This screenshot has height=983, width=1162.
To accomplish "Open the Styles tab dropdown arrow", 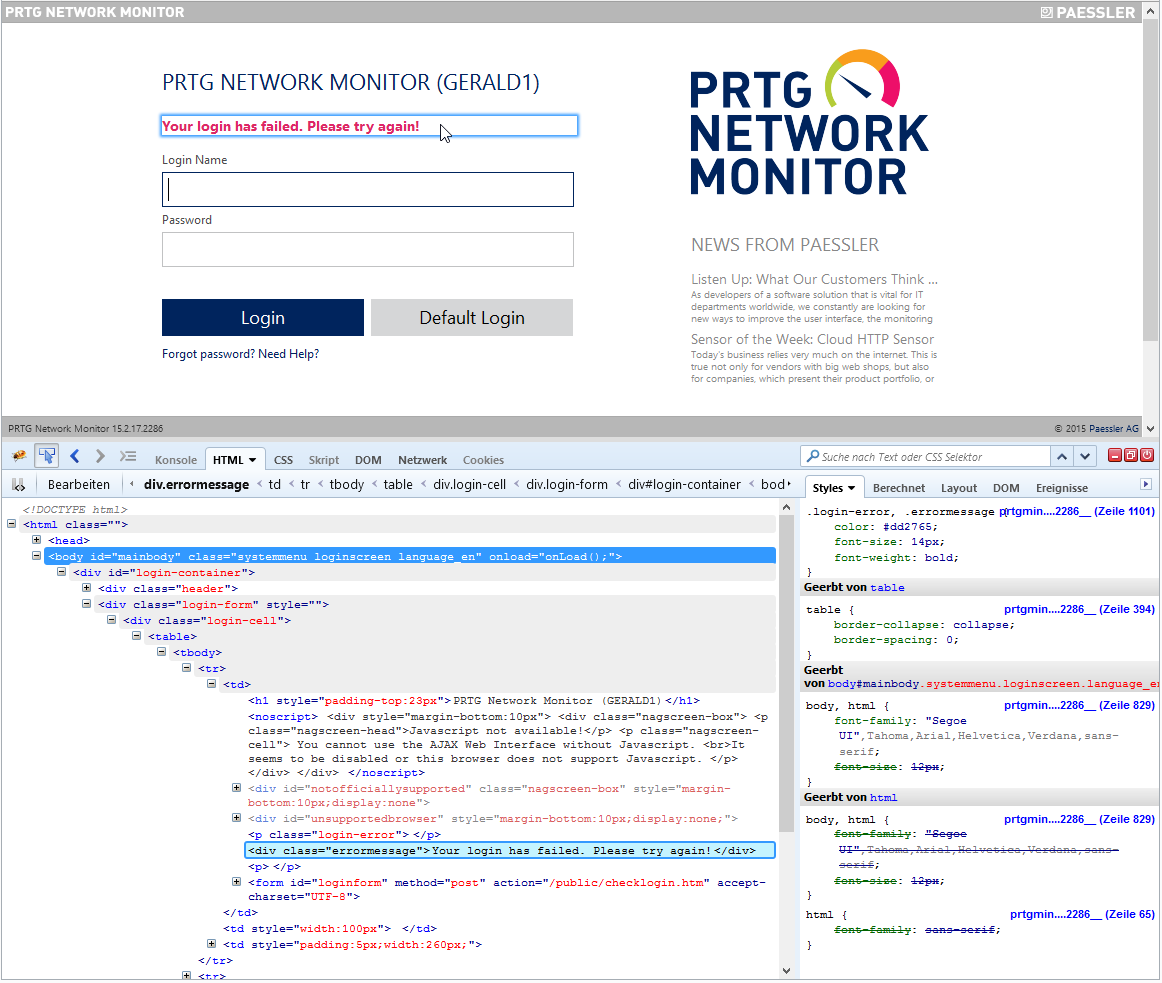I will [x=851, y=488].
